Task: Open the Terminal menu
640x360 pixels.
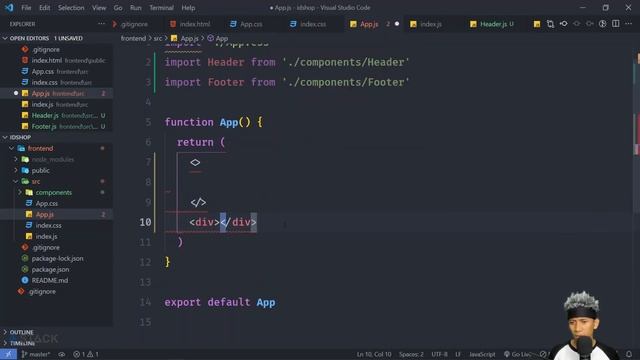Action: coord(161,8)
